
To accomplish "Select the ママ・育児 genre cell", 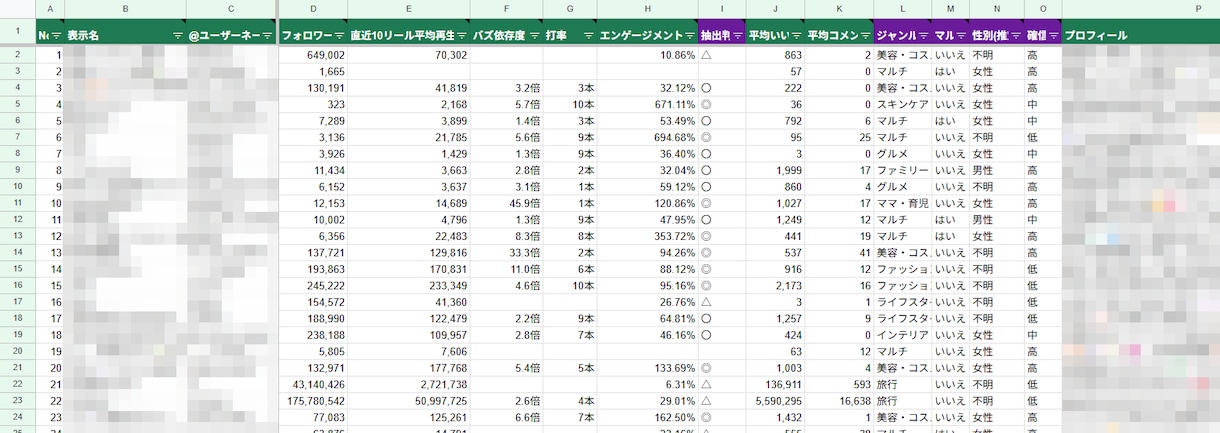I will [902, 204].
